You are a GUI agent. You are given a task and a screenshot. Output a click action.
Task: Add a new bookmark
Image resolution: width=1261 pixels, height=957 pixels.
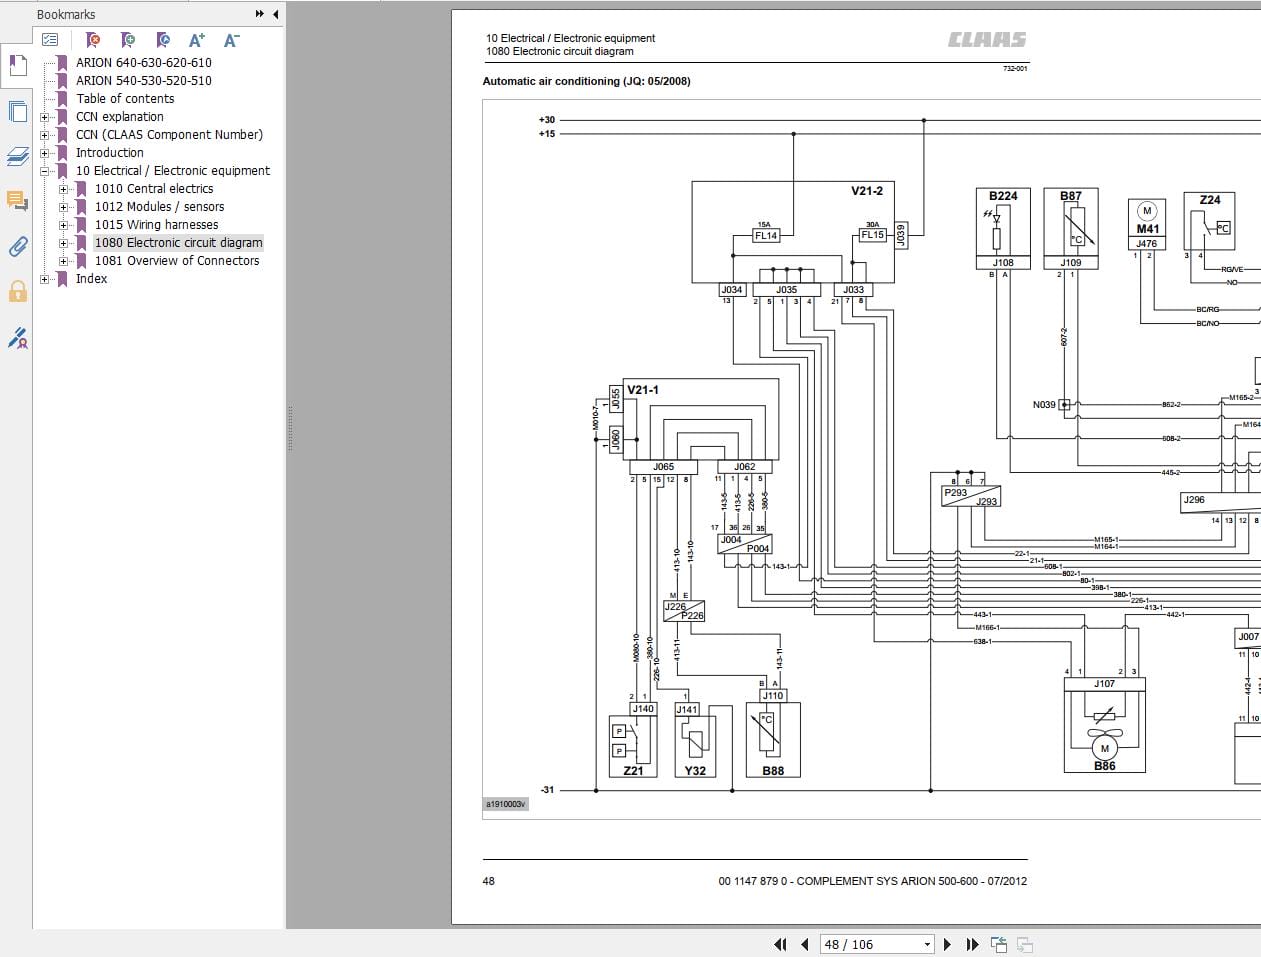tap(128, 40)
